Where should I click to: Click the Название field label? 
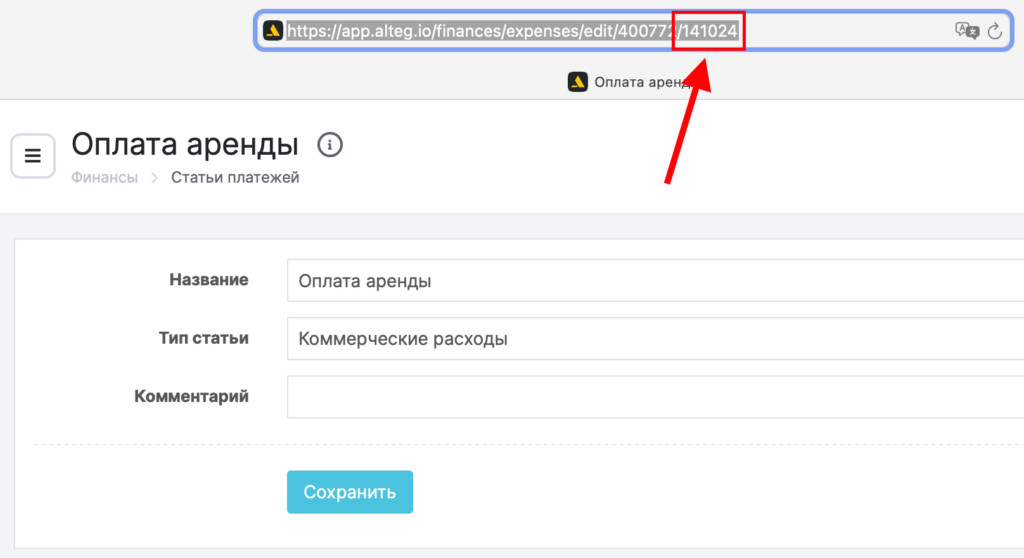pyautogui.click(x=208, y=280)
